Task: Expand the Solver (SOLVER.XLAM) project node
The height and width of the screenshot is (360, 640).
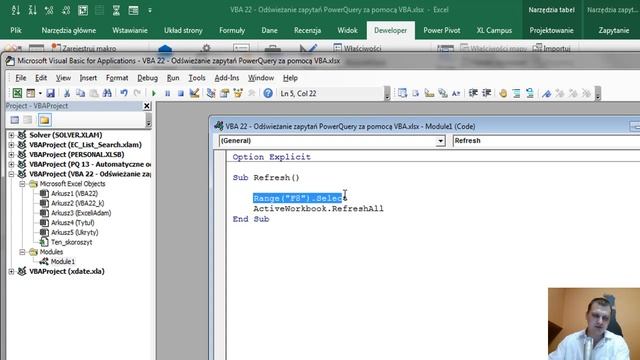Action: click(x=11, y=135)
